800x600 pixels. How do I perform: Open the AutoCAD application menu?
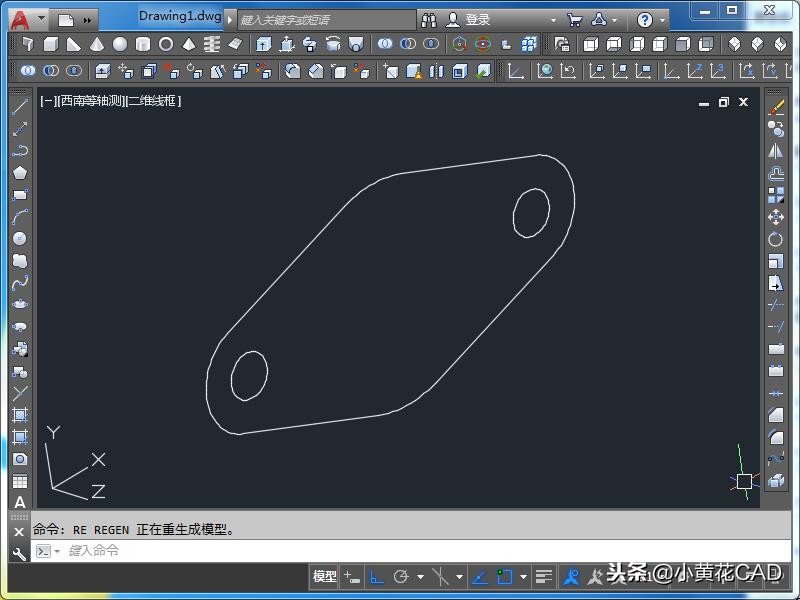pyautogui.click(x=20, y=19)
